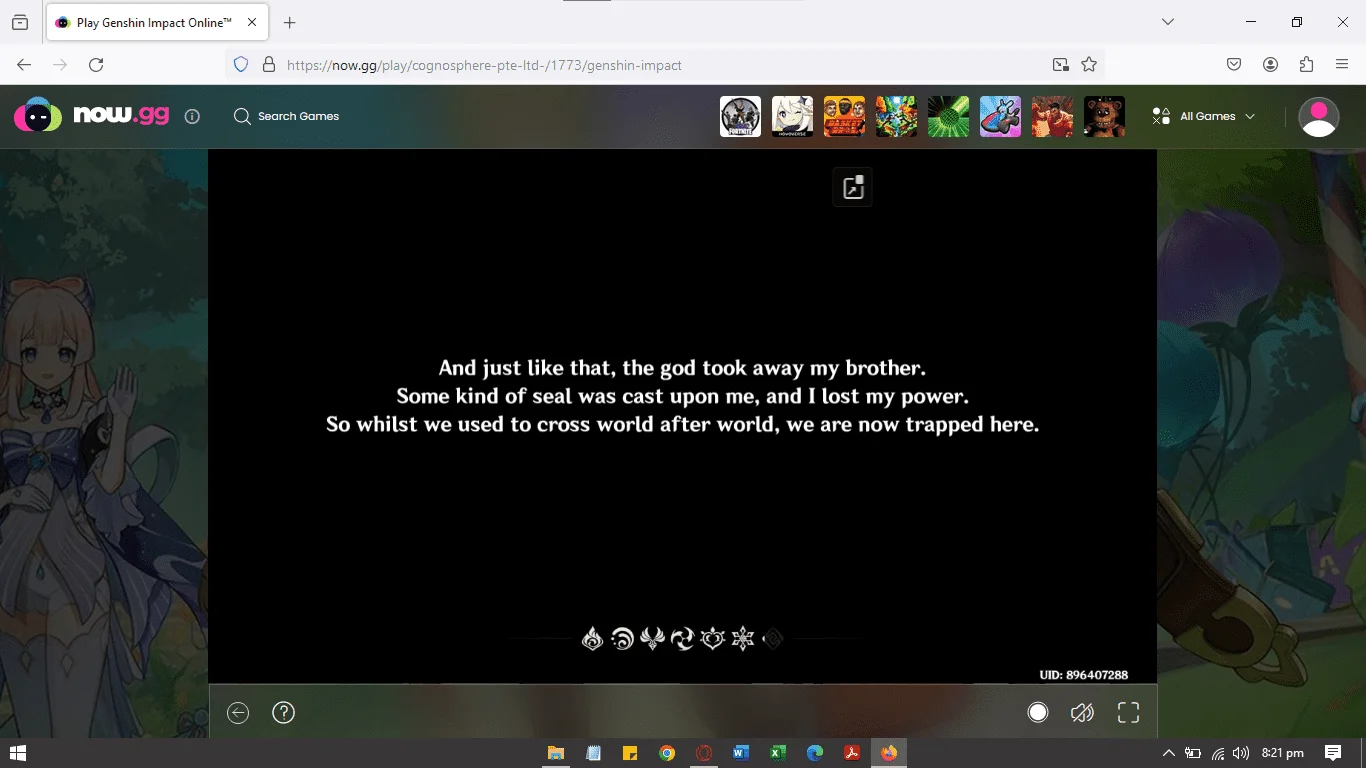This screenshot has width=1366, height=768.
Task: Click the Pyro element symbol
Action: click(592, 638)
